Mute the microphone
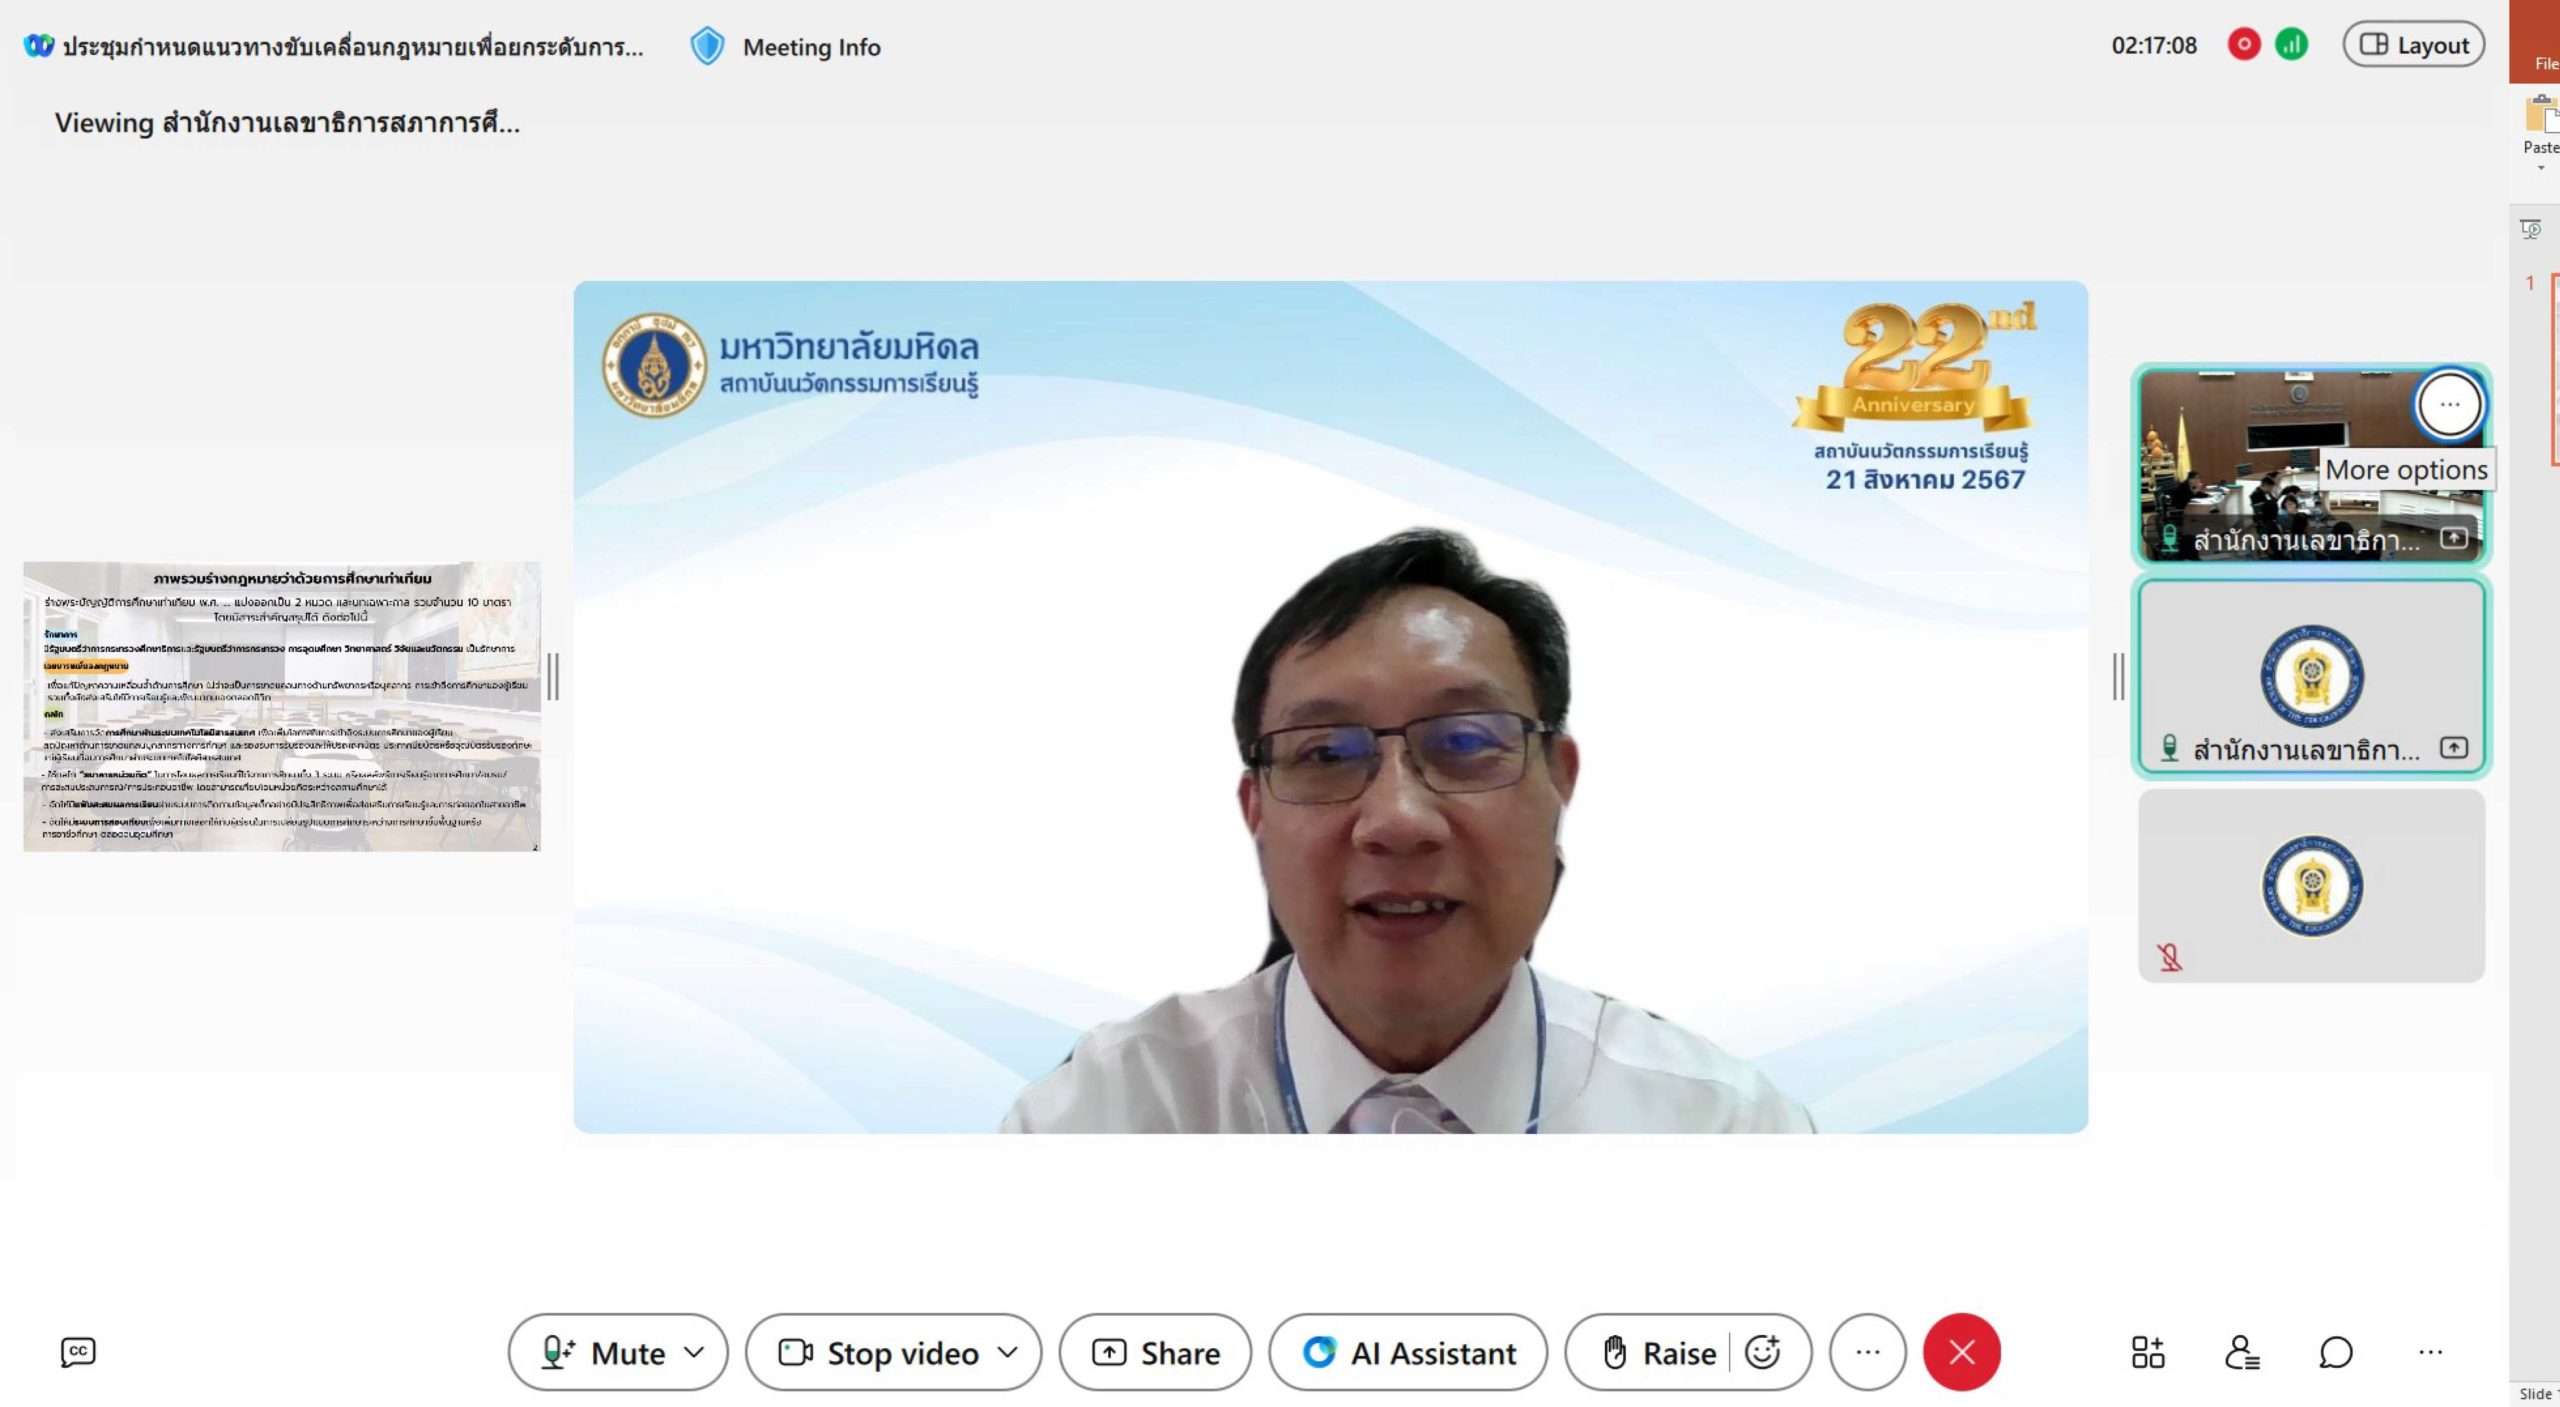 point(603,1352)
